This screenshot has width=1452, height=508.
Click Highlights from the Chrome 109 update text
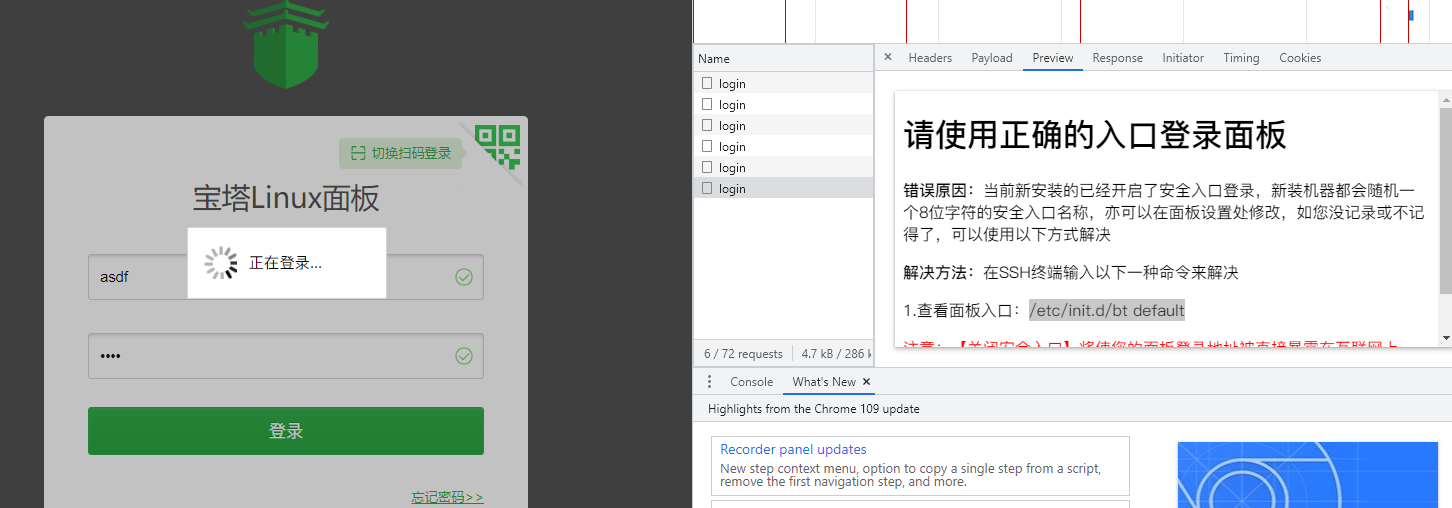click(814, 409)
